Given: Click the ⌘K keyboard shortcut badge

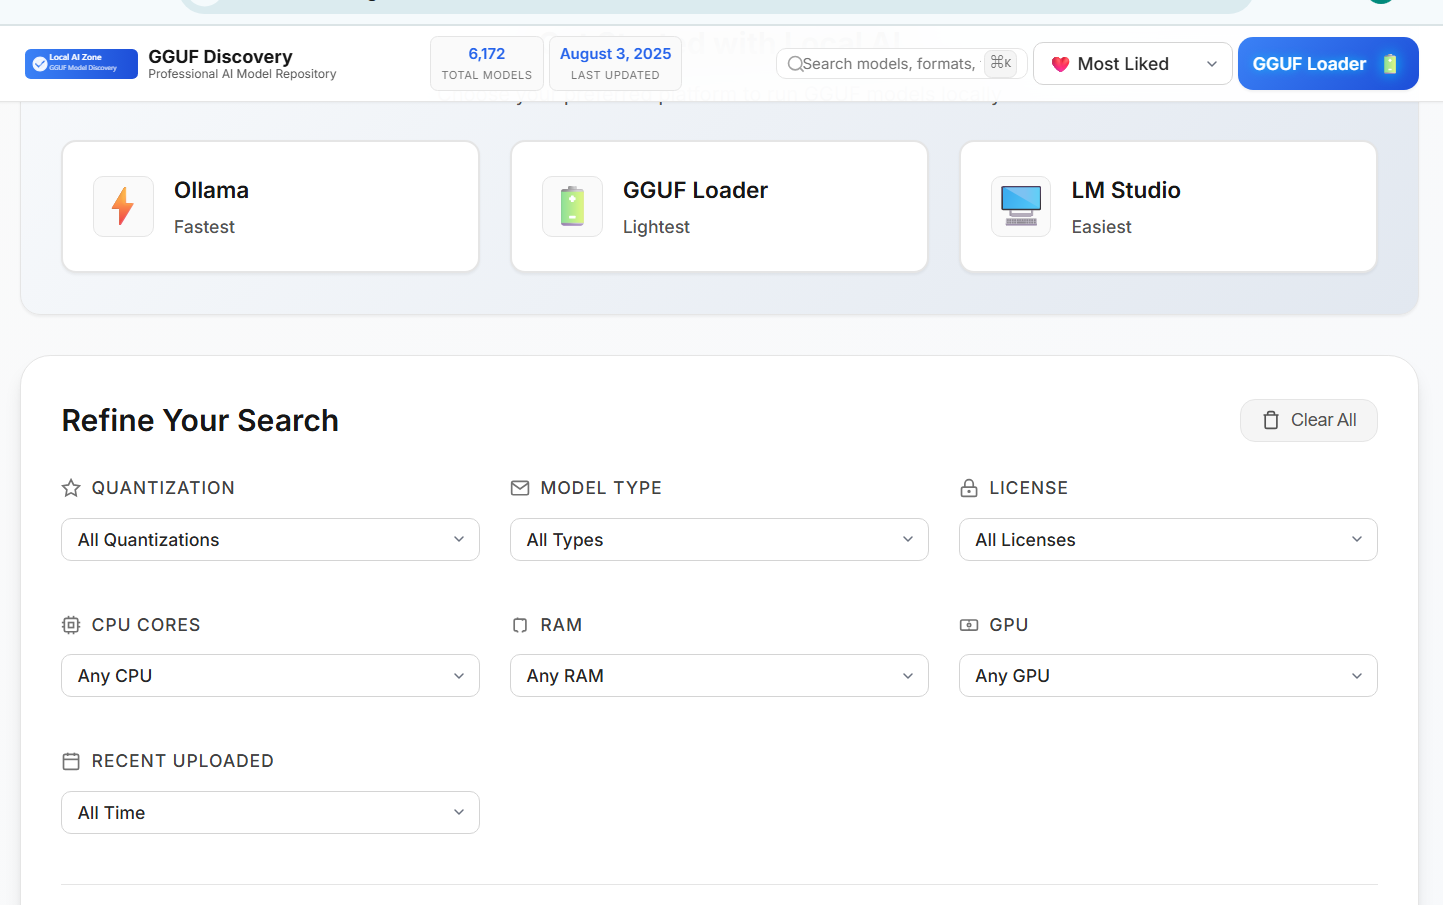Looking at the screenshot, I should click(x=1001, y=63).
